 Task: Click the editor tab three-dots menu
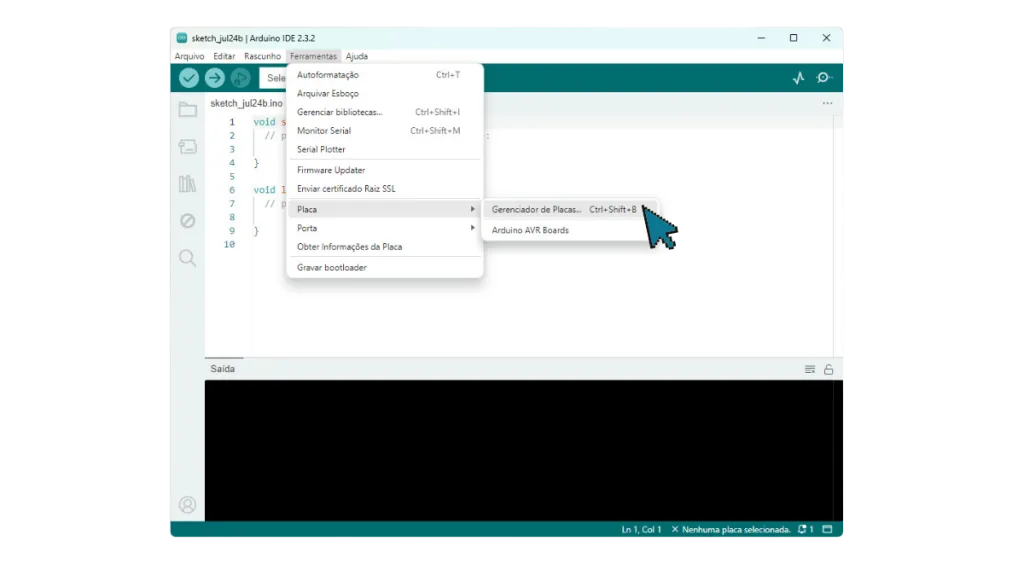[827, 103]
